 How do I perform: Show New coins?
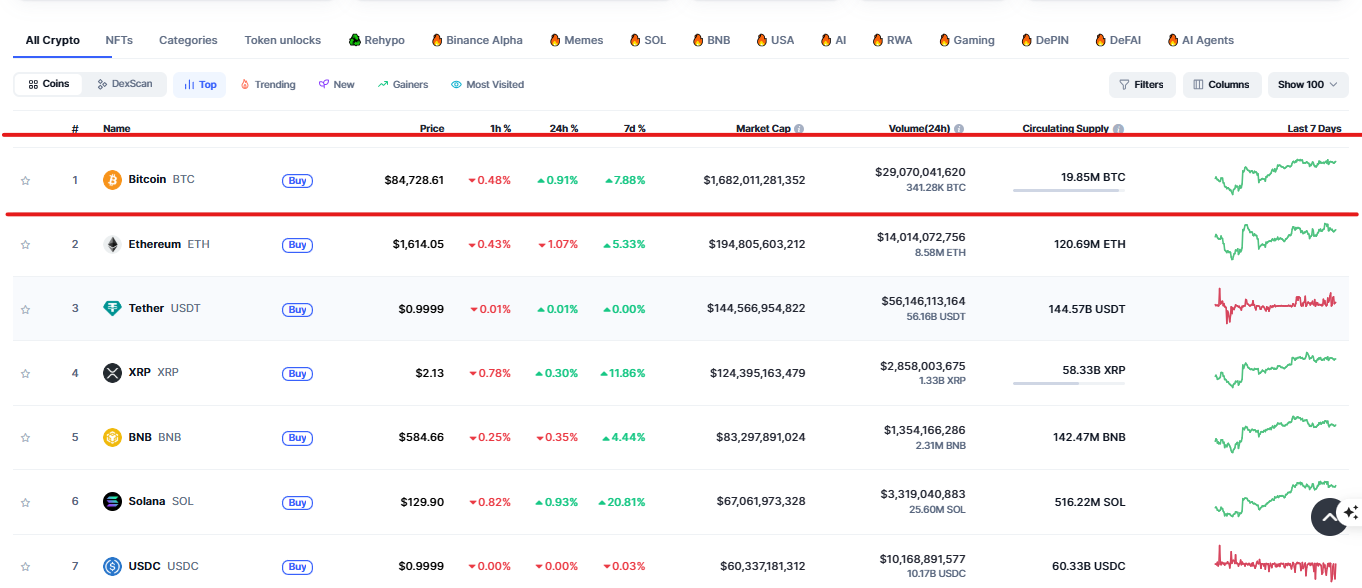tap(337, 85)
